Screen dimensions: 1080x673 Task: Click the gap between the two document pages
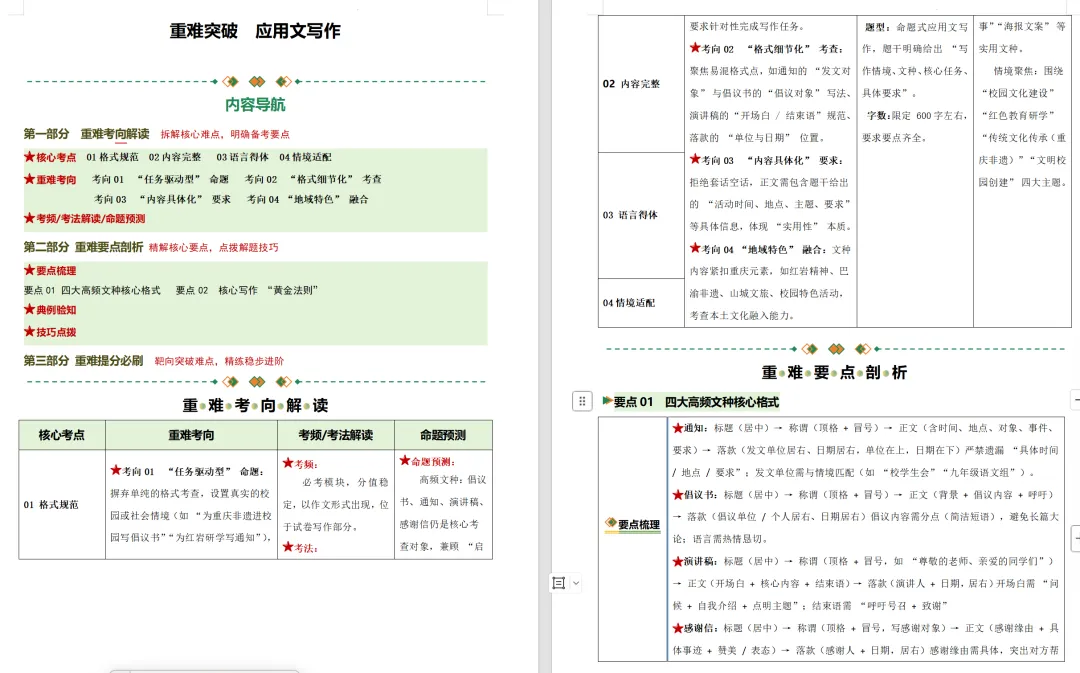[x=545, y=300]
